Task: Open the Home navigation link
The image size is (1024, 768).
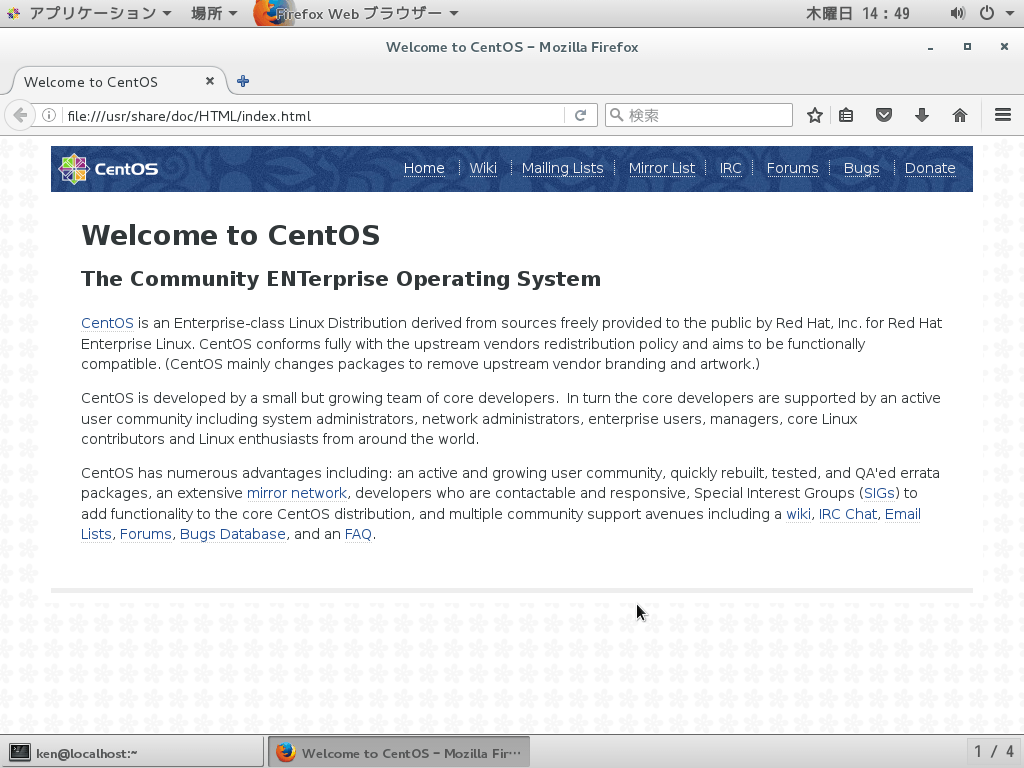Action: pyautogui.click(x=424, y=168)
